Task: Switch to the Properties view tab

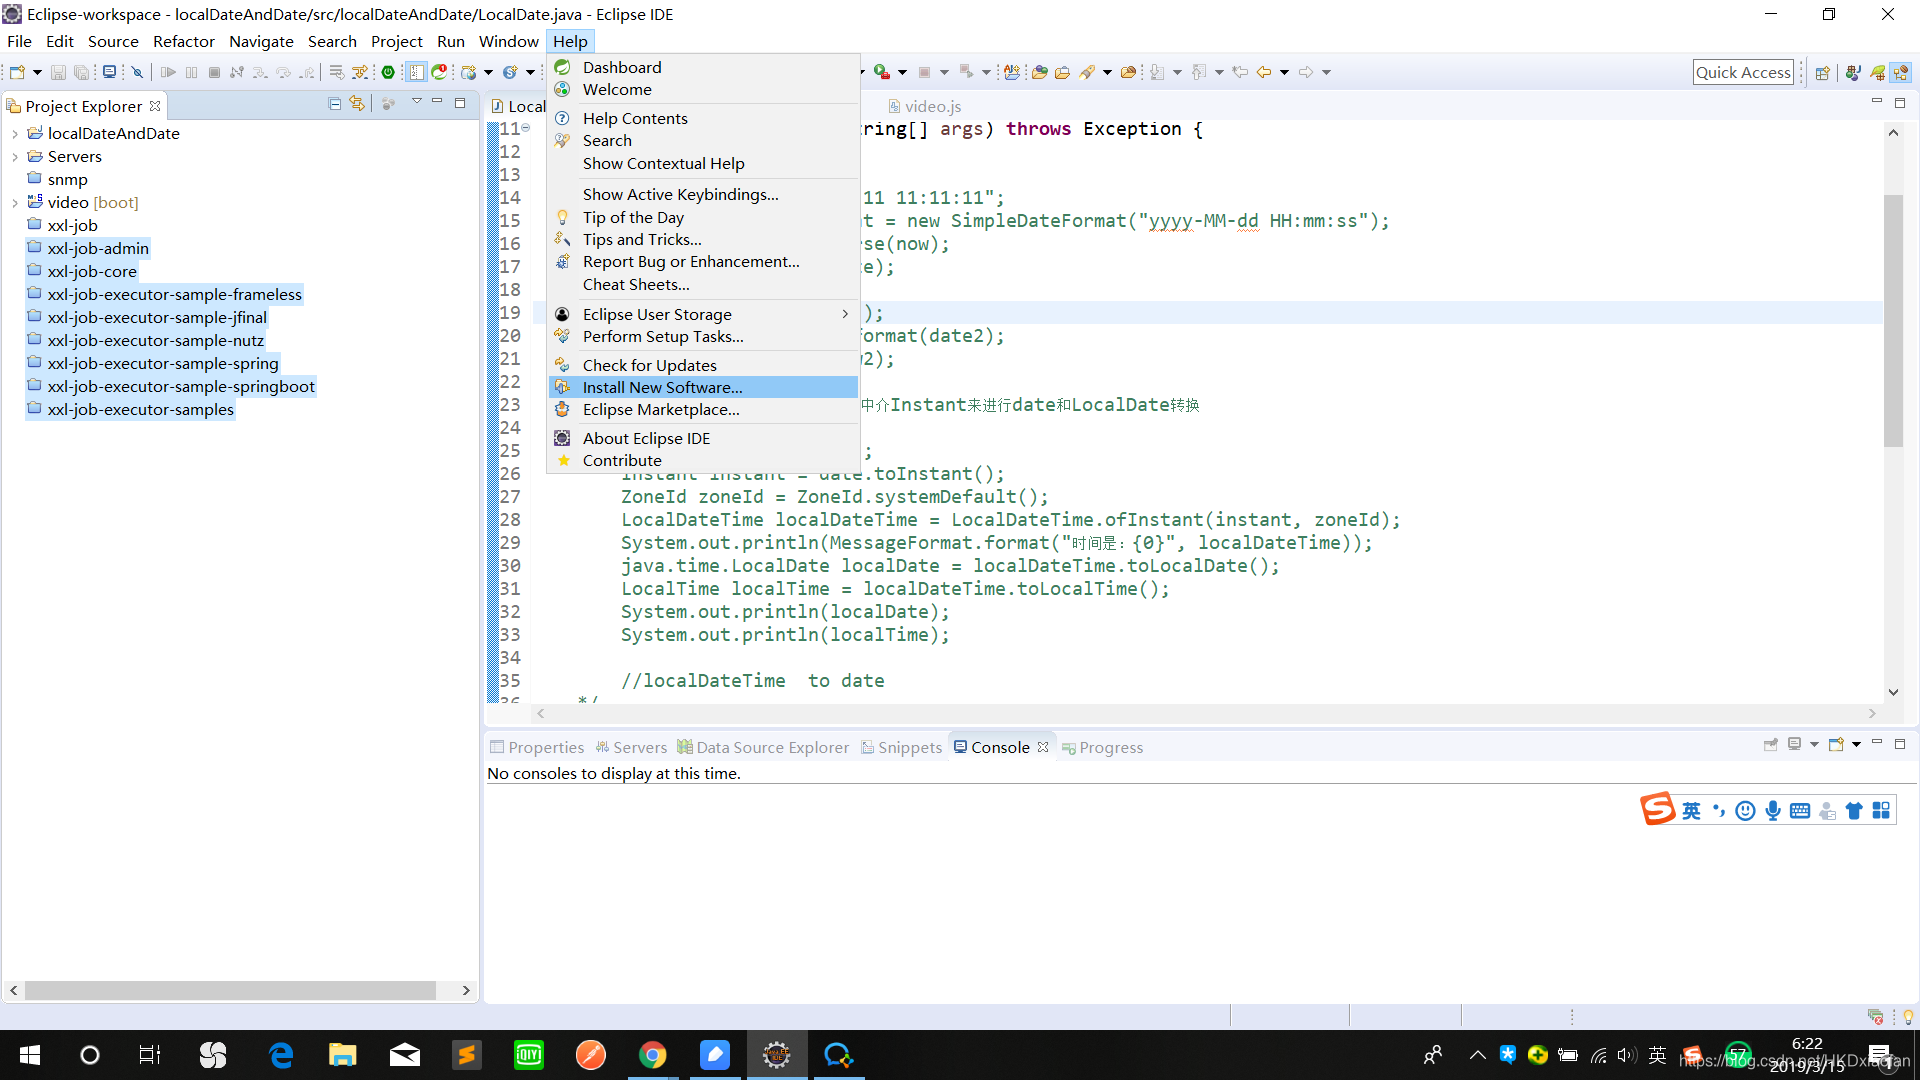Action: pos(537,748)
